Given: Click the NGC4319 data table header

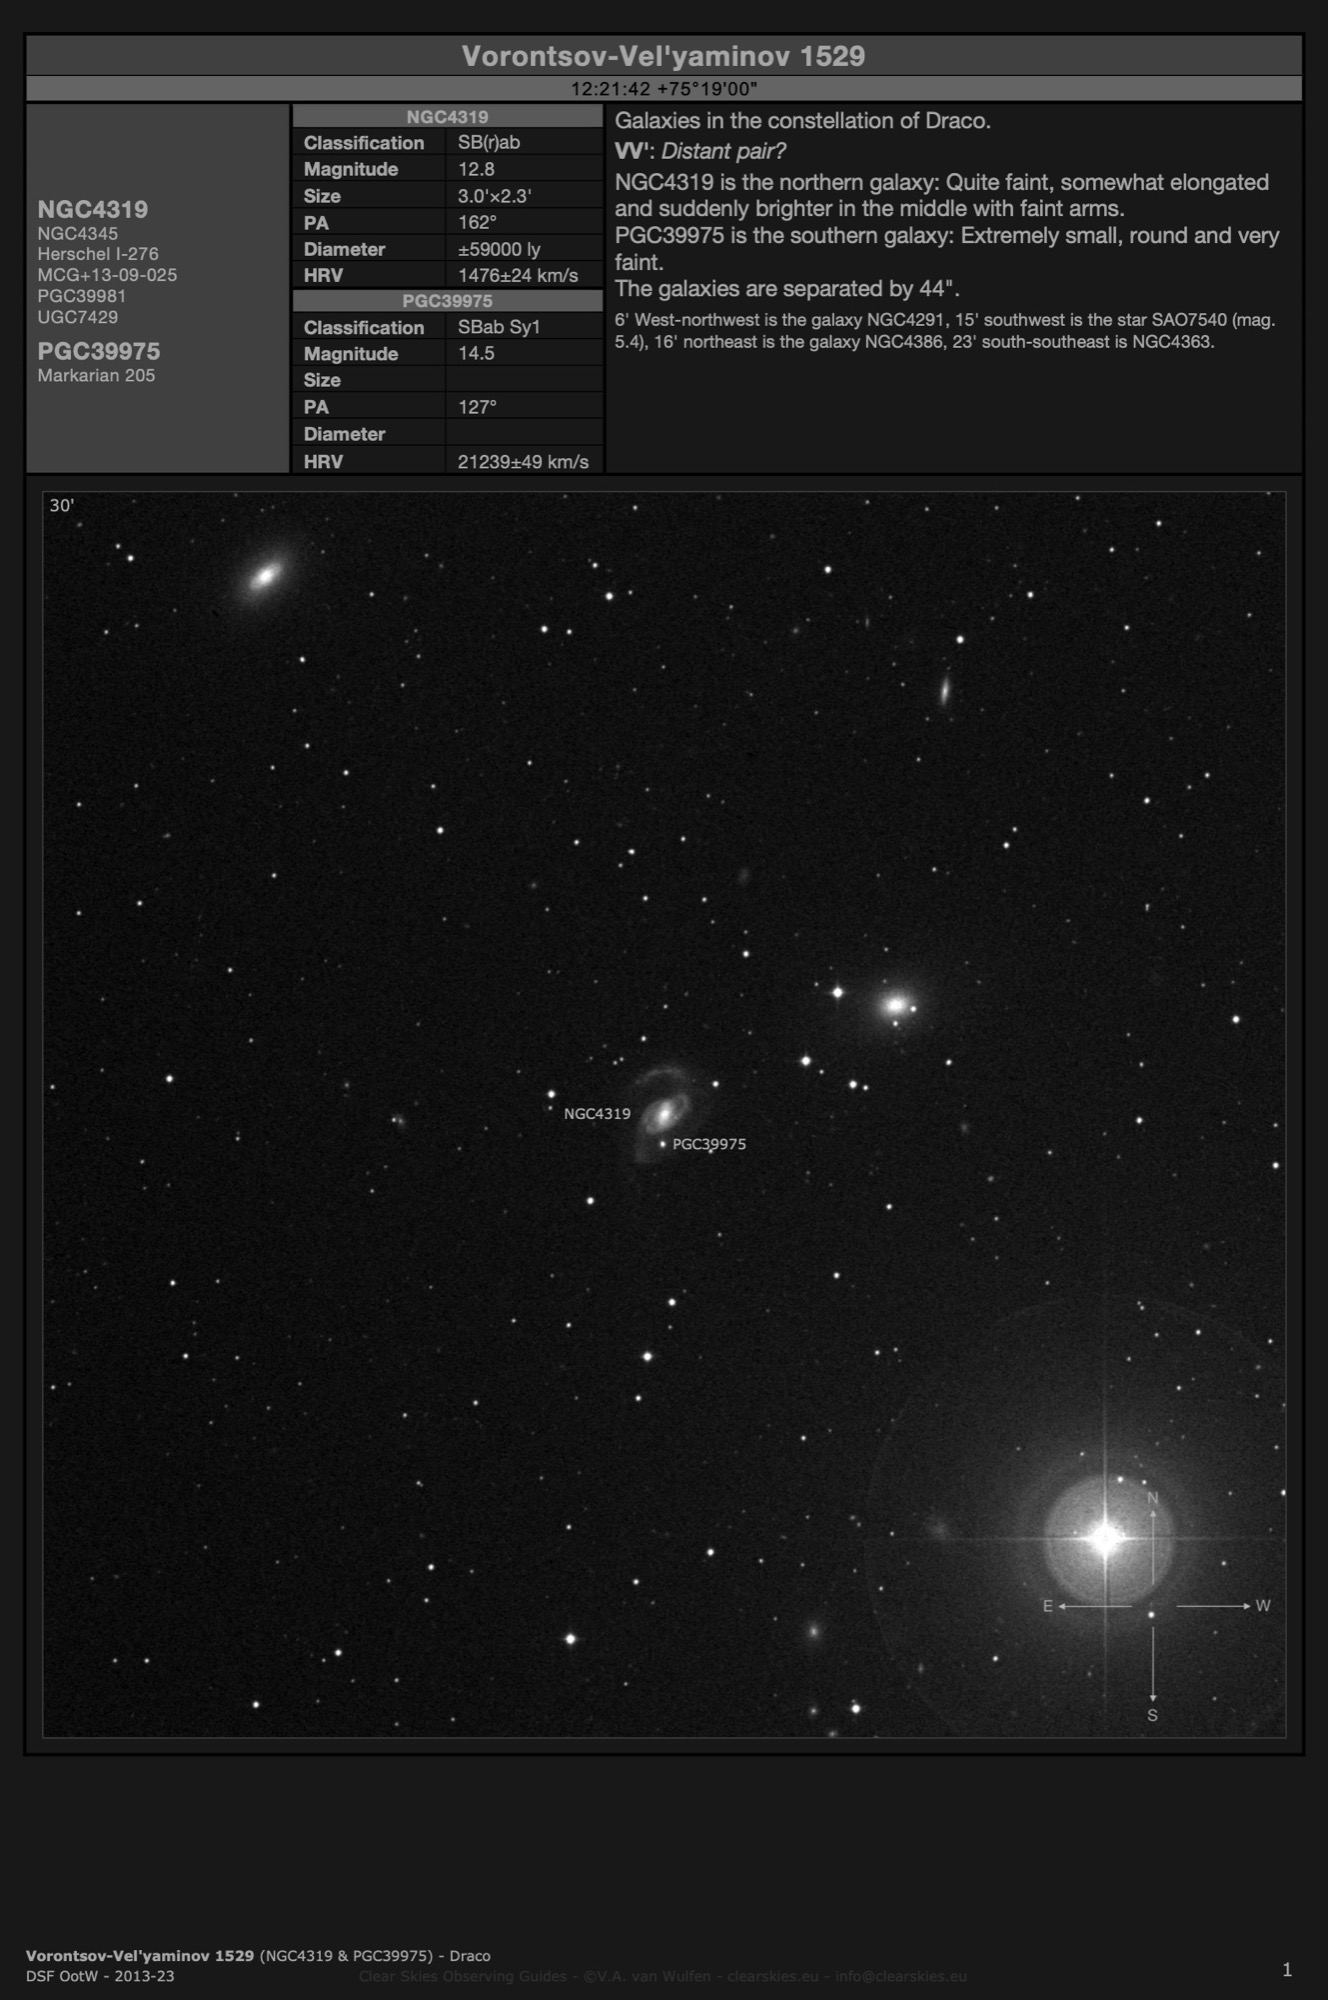Looking at the screenshot, I should pos(447,117).
